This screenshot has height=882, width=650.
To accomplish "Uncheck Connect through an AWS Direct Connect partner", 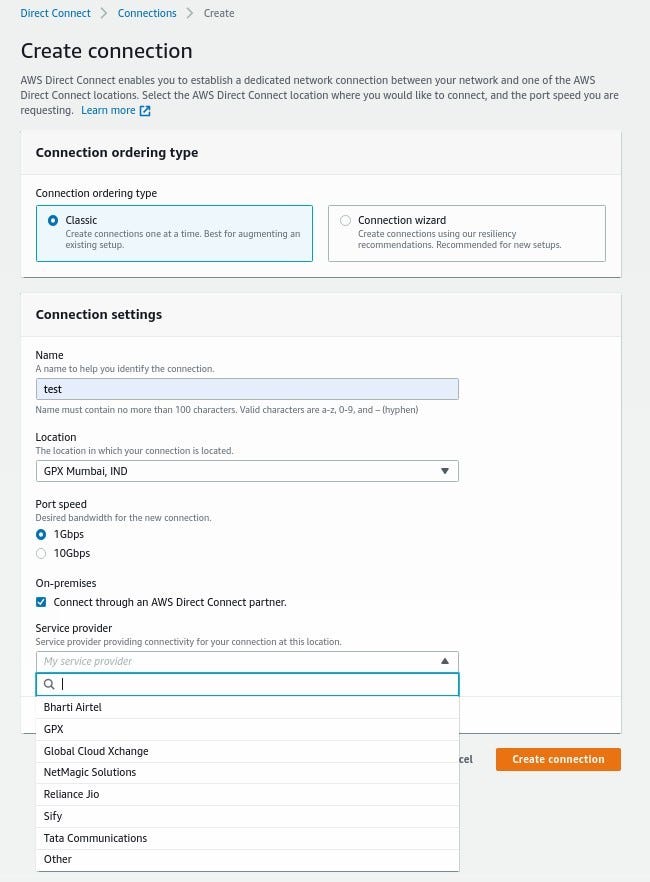I will pos(41,602).
